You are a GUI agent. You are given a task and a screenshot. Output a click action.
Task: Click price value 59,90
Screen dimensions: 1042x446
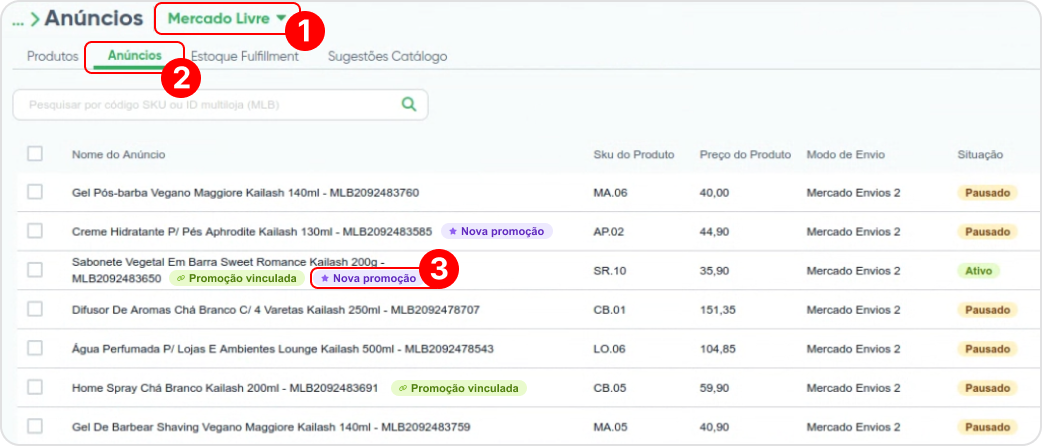coord(714,388)
